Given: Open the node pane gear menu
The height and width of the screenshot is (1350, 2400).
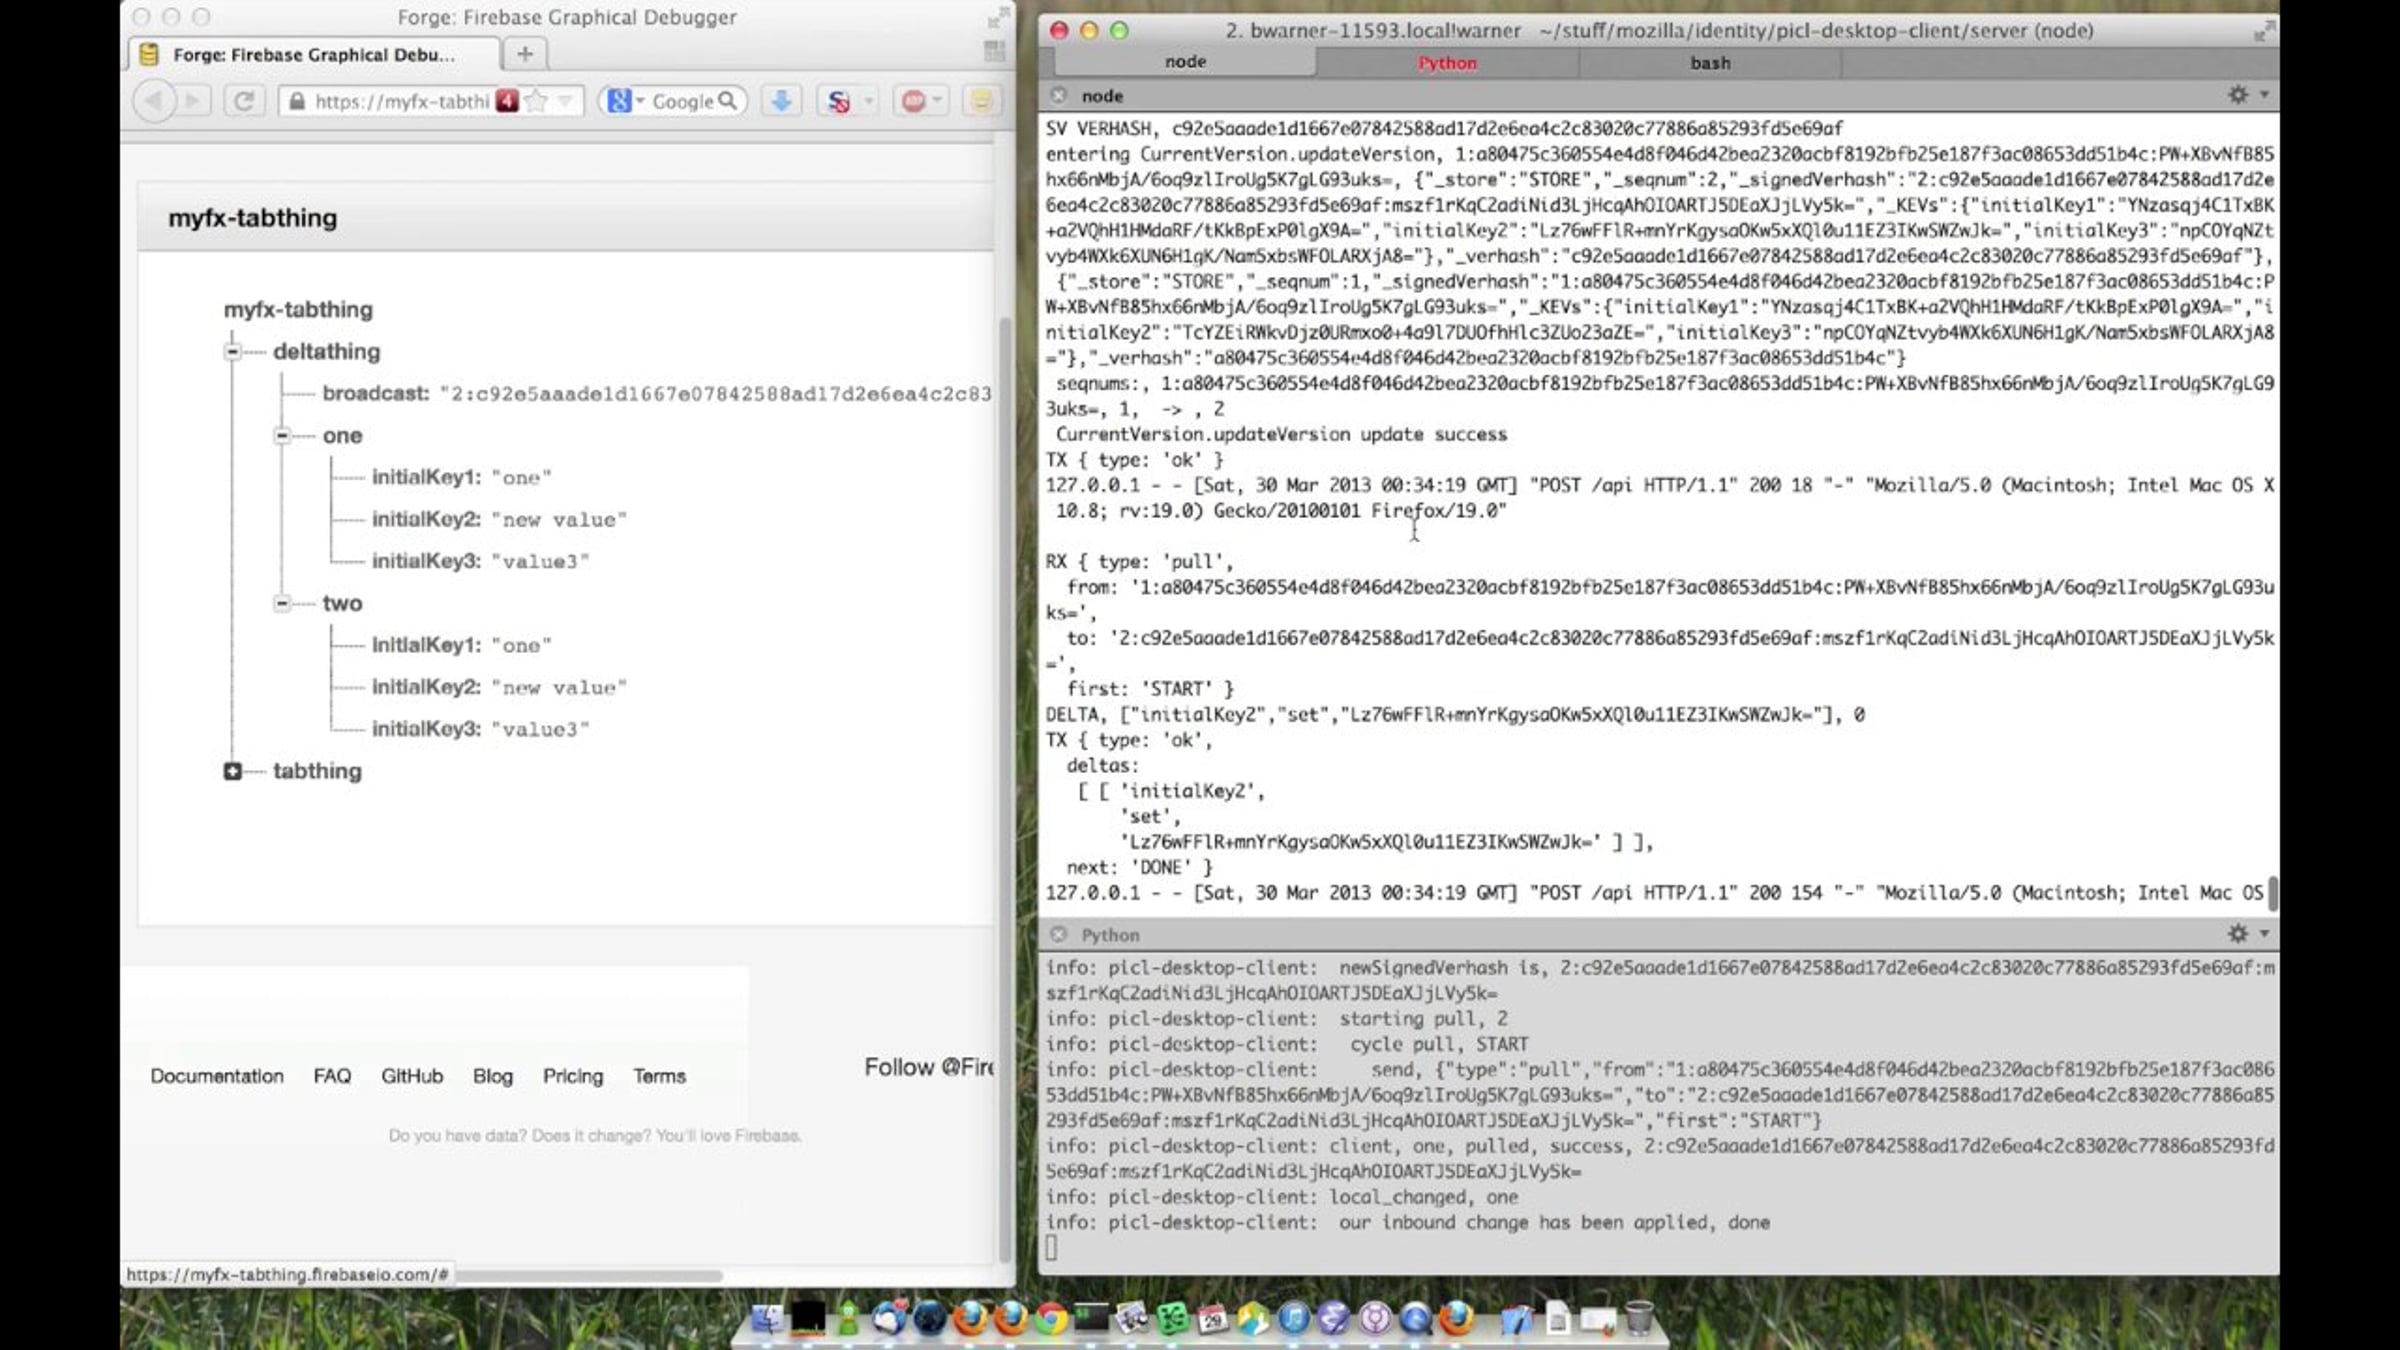Looking at the screenshot, I should pos(2246,95).
